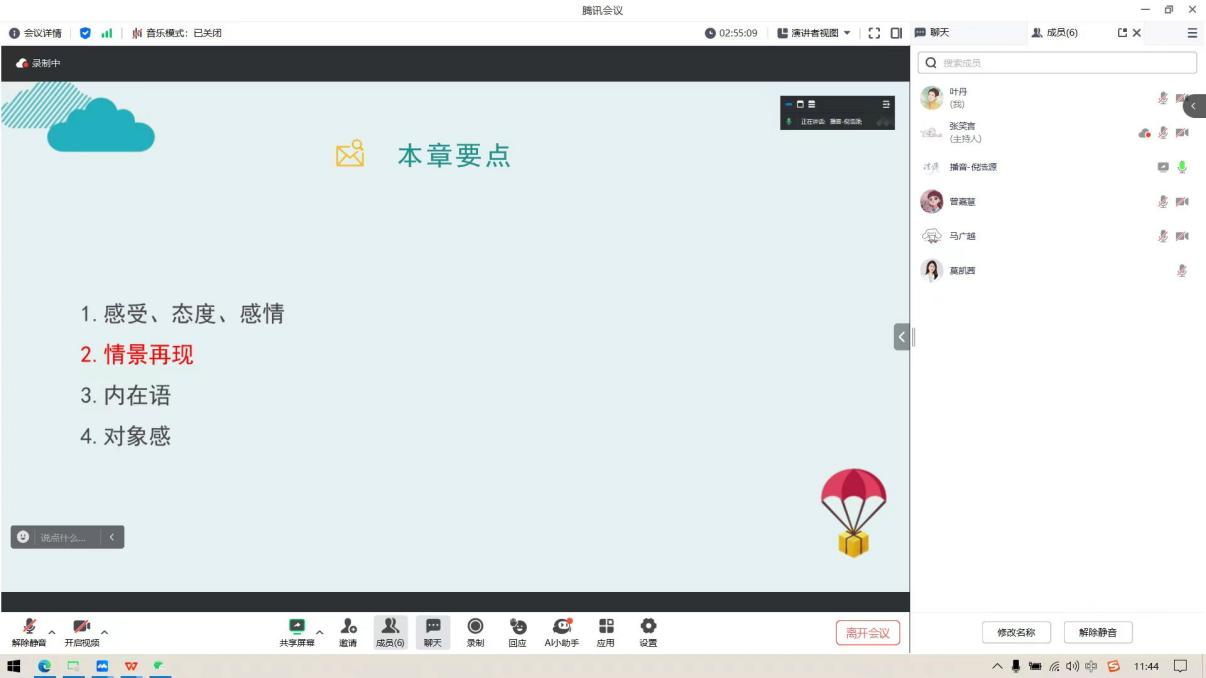Launch the AI小助手 assistant
Screen dimensions: 1206x678
tap(562, 627)
